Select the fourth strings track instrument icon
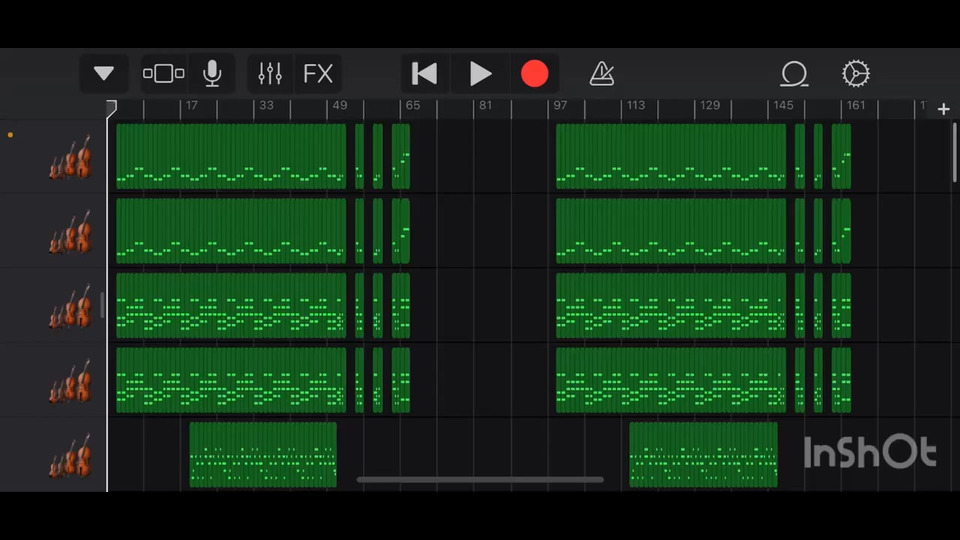The image size is (960, 540). point(71,381)
